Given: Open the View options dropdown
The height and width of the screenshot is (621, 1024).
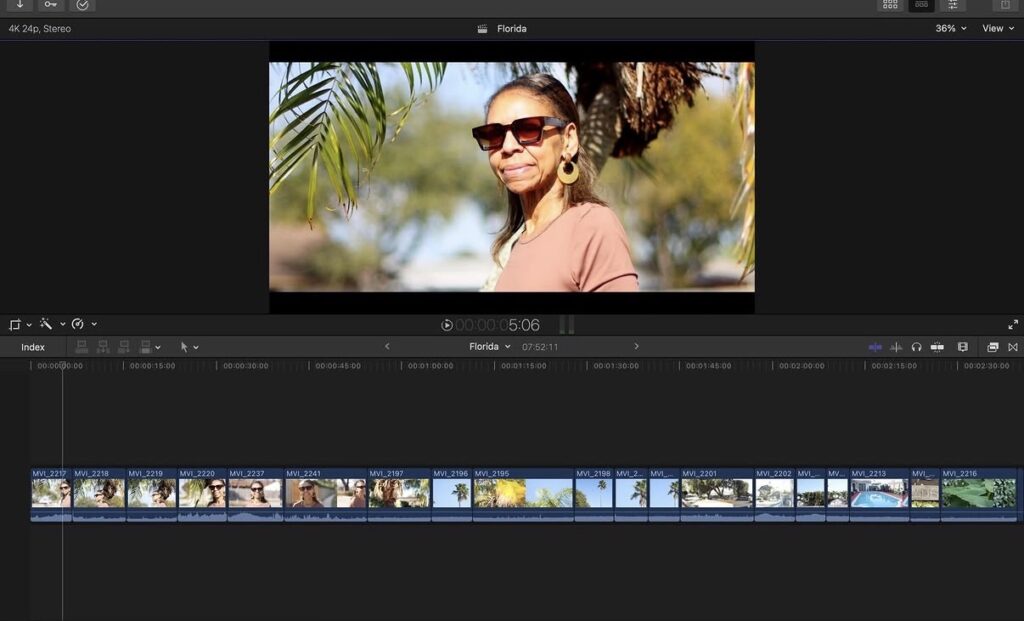Looking at the screenshot, I should click(997, 29).
